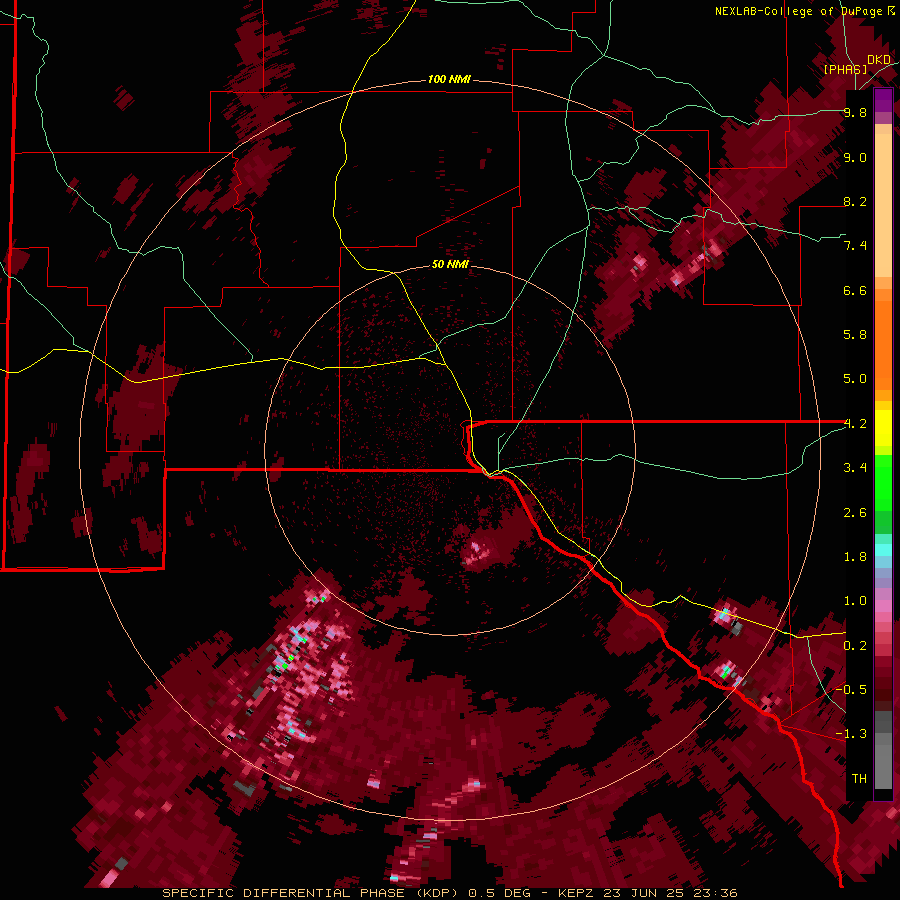
Task: Click the 1.8 value on the color scale
Action: click(x=855, y=557)
